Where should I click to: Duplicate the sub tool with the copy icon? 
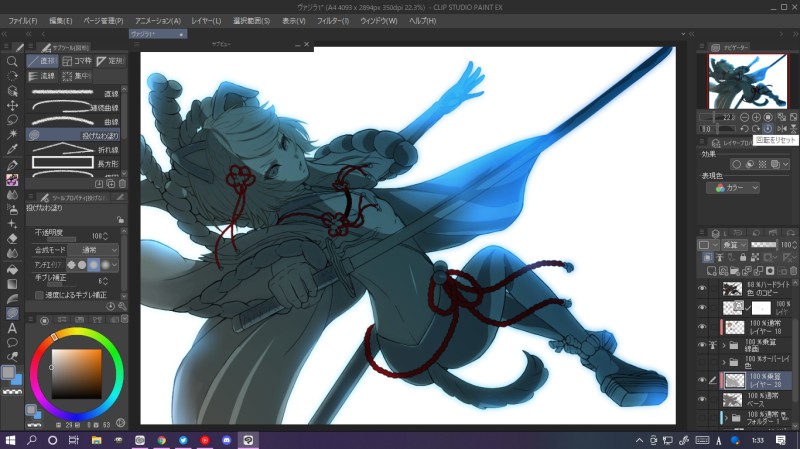point(111,184)
